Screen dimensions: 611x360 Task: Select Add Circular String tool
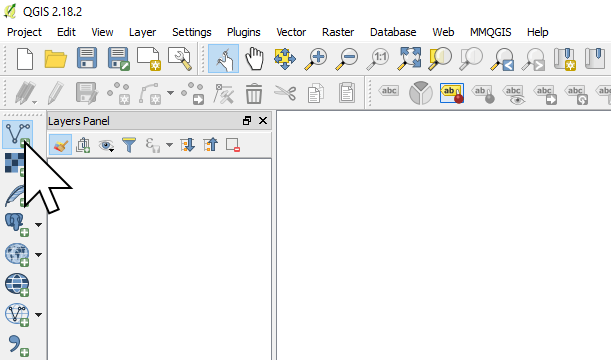(149, 94)
